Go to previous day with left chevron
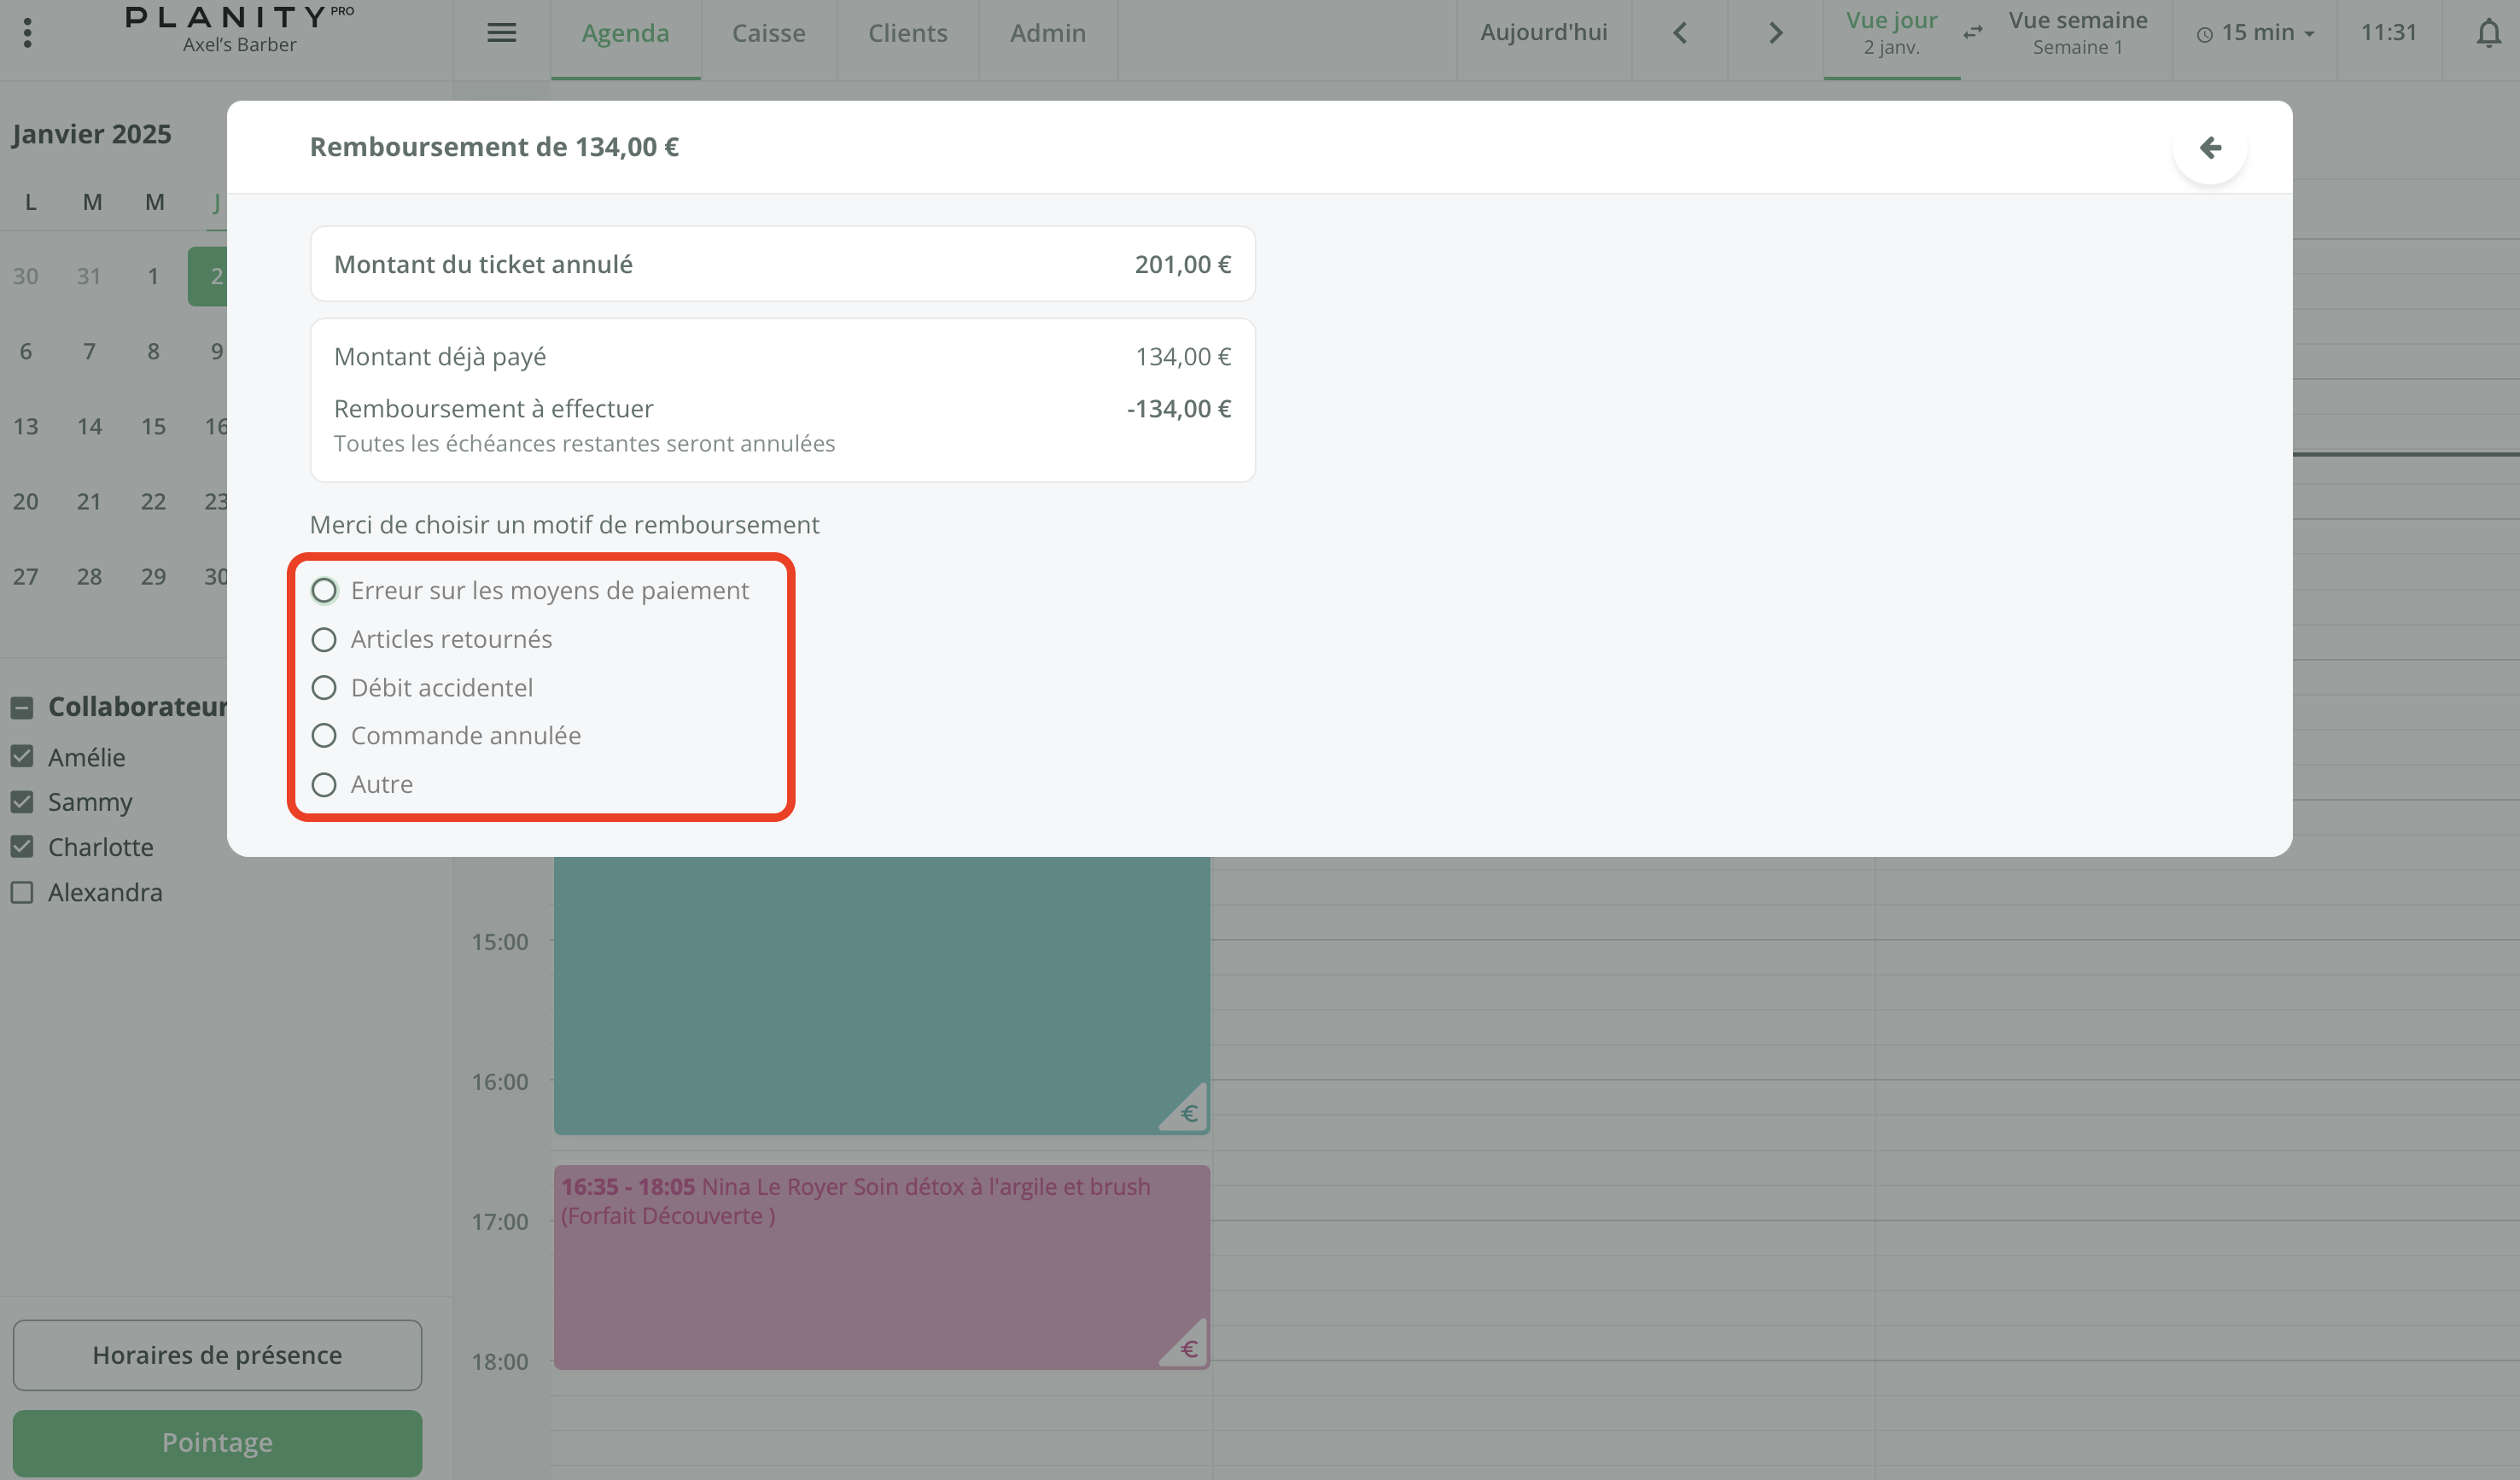 [1680, 33]
